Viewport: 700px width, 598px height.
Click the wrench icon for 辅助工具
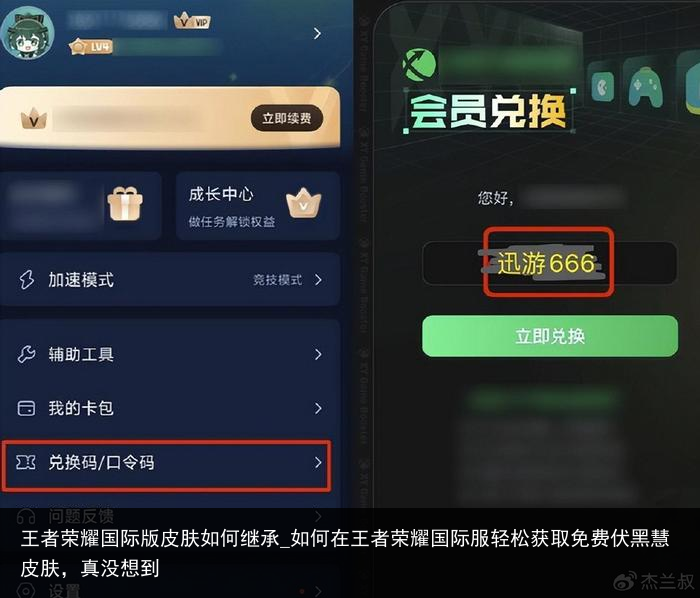click(26, 354)
